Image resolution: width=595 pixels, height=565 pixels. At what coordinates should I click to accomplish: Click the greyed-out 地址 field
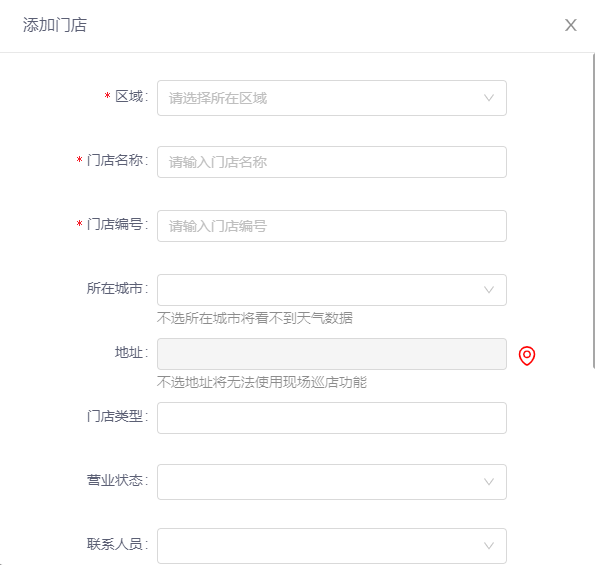pyautogui.click(x=332, y=354)
